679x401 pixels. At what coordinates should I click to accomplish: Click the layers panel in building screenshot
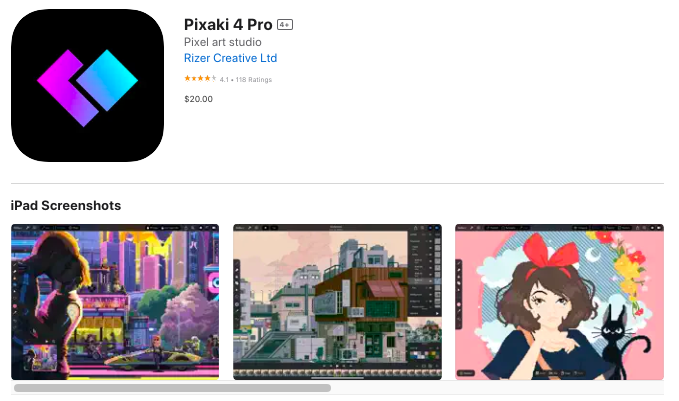pos(425,275)
